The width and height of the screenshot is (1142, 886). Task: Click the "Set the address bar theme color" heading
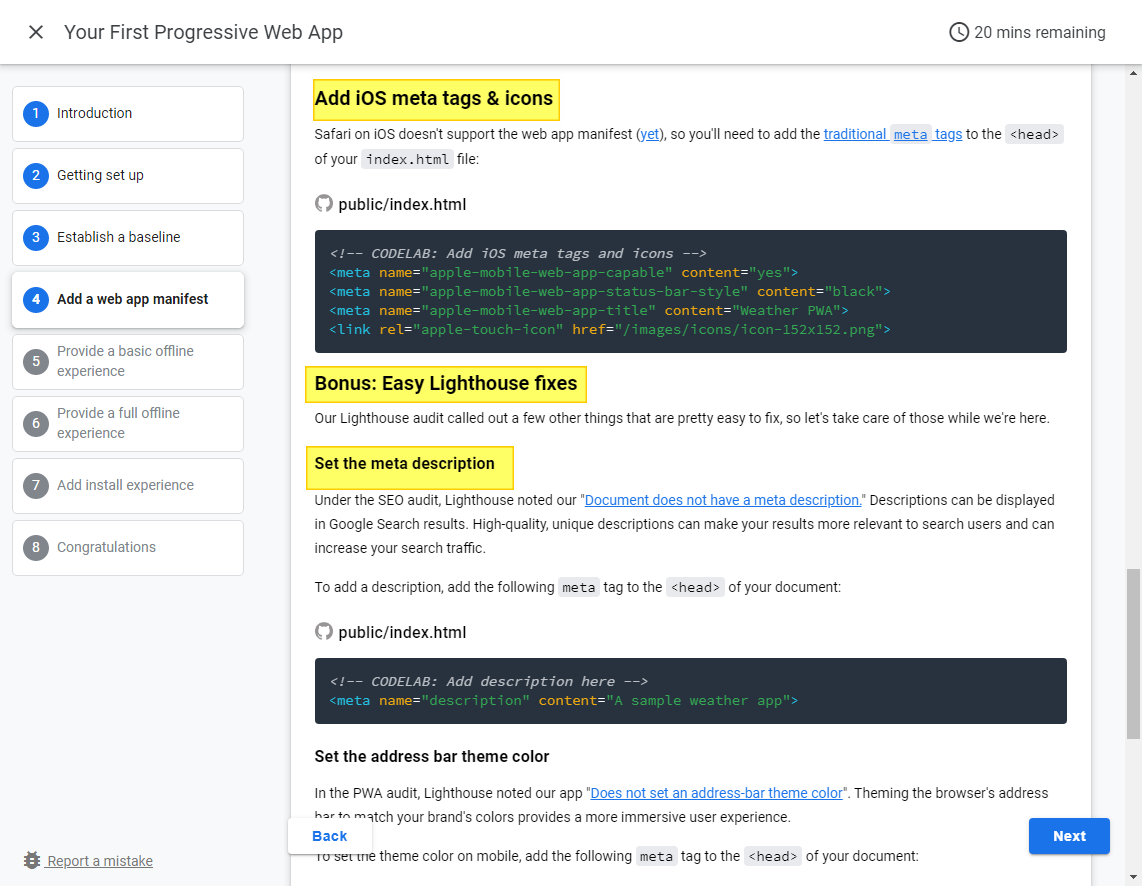click(x=432, y=756)
